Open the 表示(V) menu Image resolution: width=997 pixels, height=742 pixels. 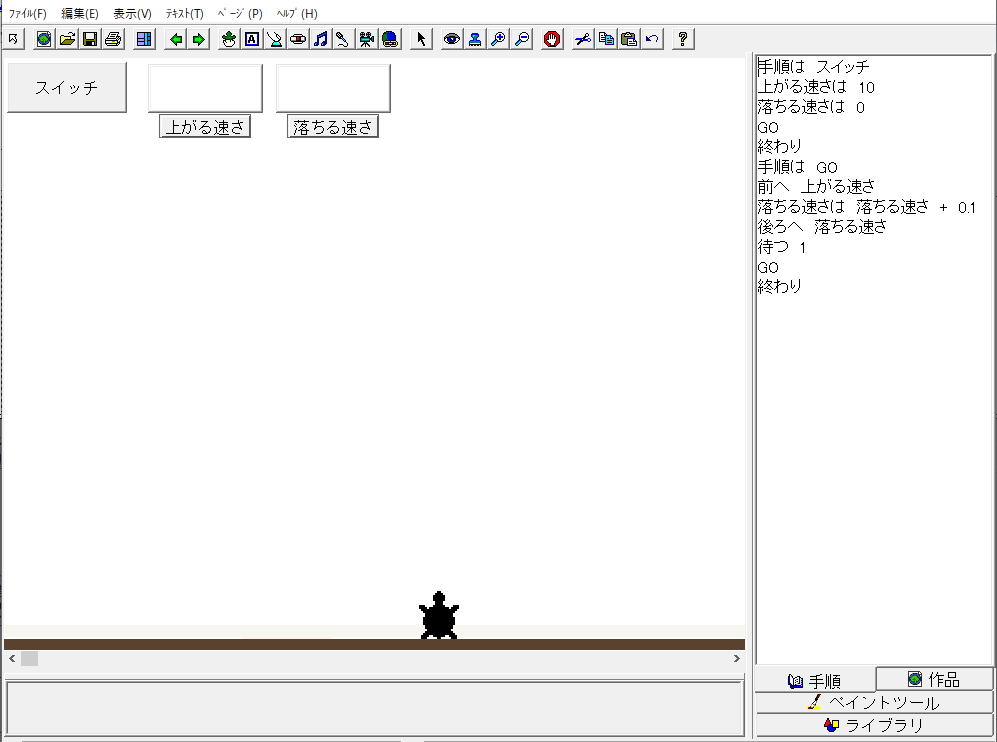click(132, 14)
